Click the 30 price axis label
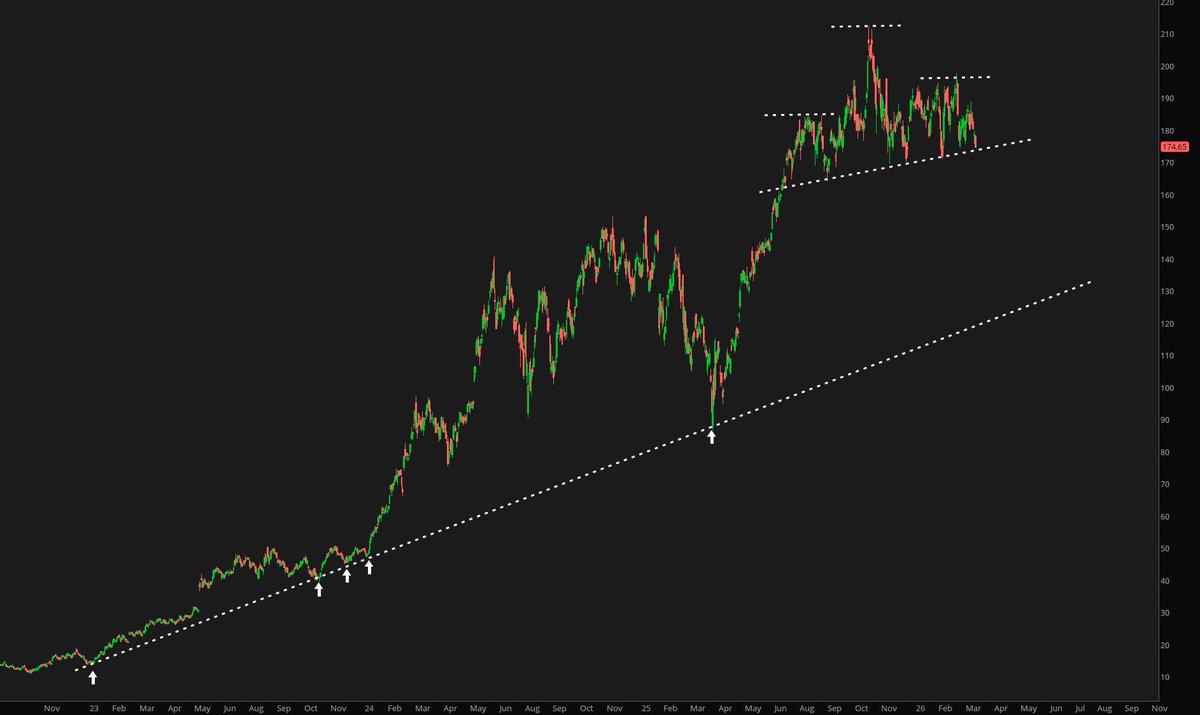The width and height of the screenshot is (1200, 715). pos(1164,613)
